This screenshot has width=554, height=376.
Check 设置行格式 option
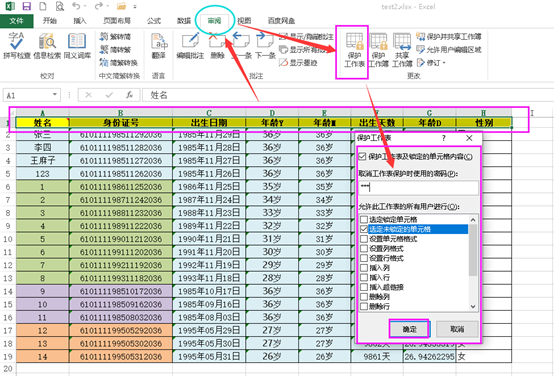(364, 258)
